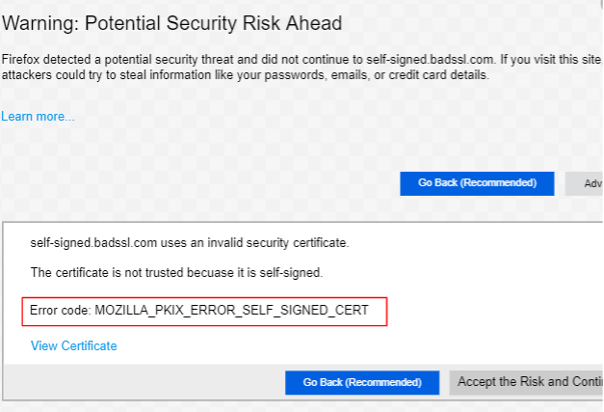Click the invalid security certificate sentence
604x412 pixels.
[190, 242]
